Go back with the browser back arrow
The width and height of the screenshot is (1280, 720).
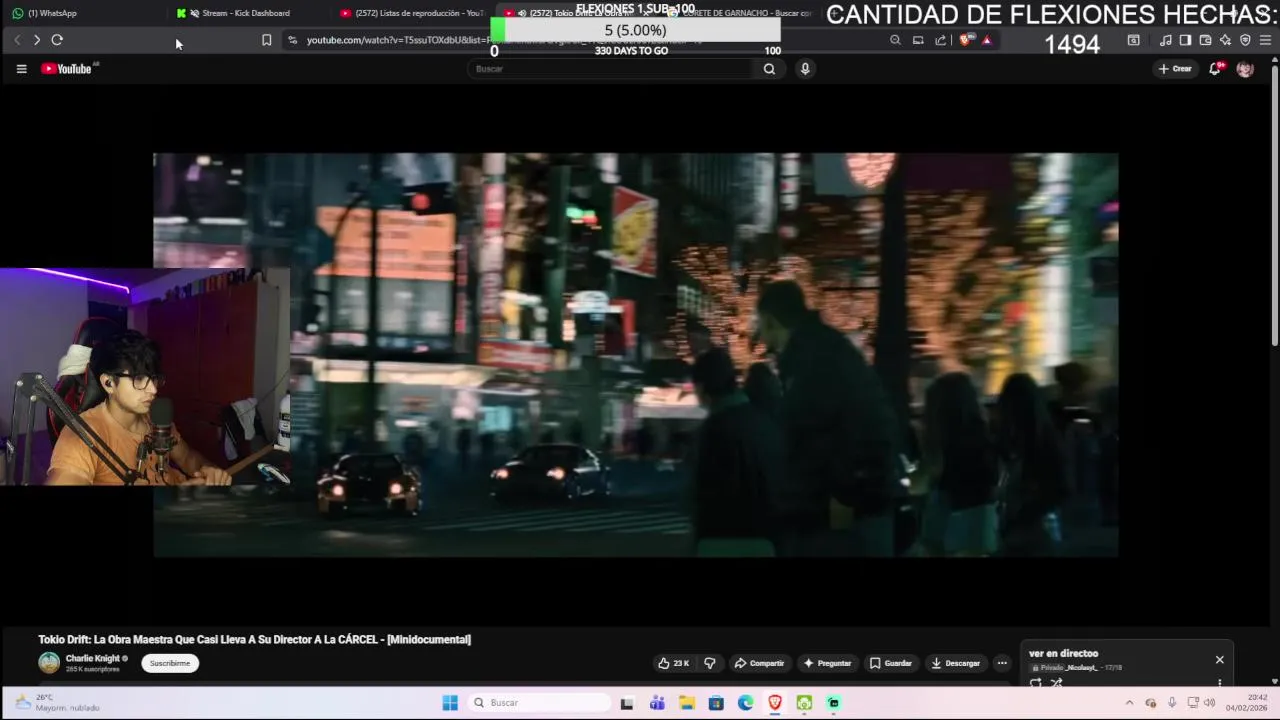[17, 40]
